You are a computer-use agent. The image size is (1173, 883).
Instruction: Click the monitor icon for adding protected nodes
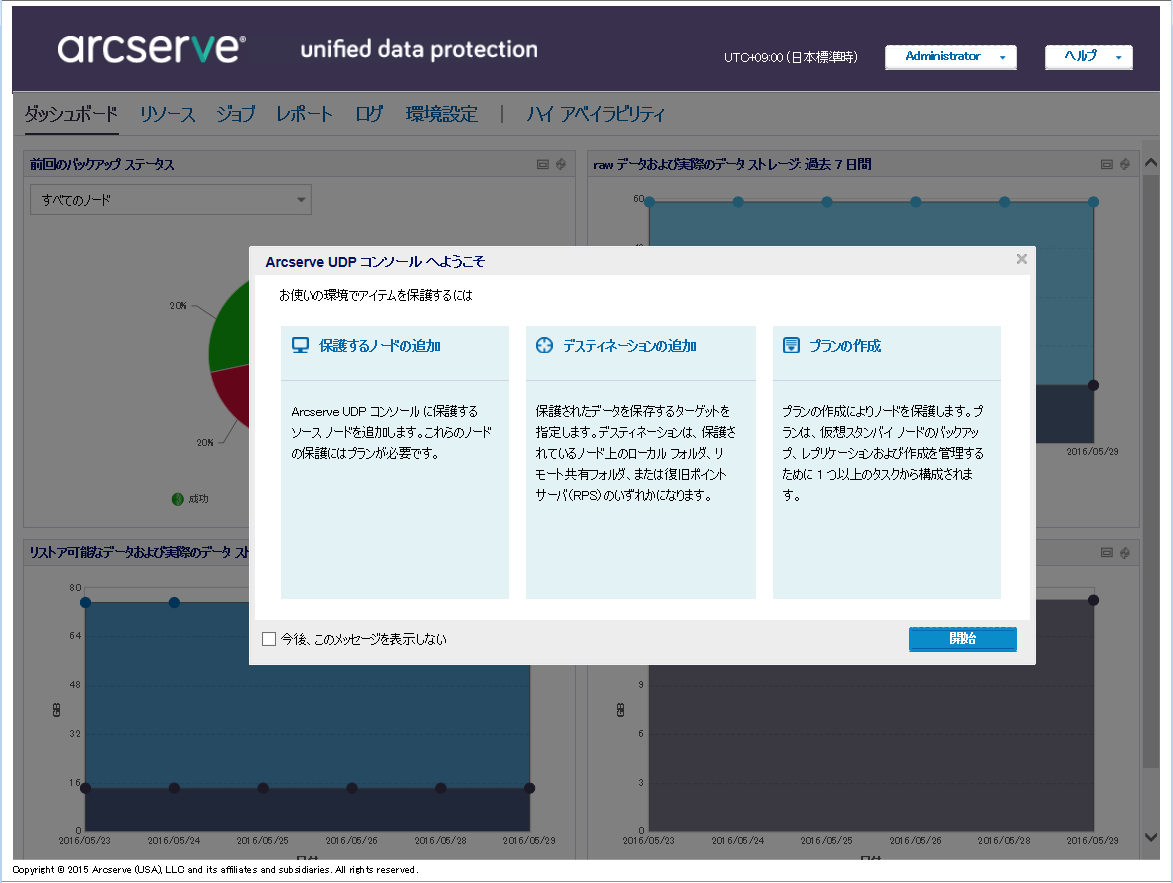[300, 346]
